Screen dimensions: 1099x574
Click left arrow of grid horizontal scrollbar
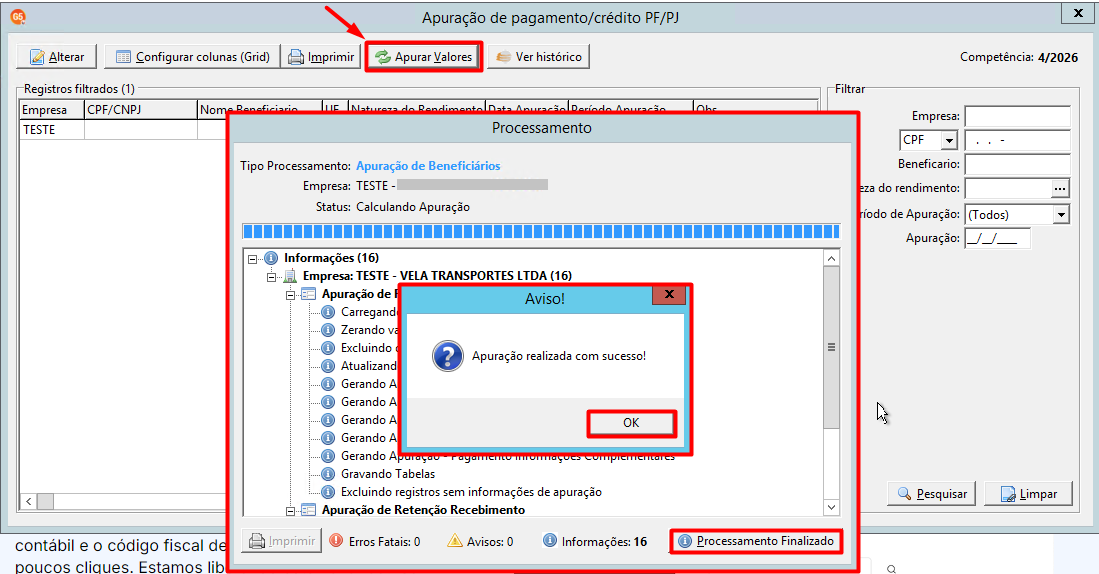point(29,501)
